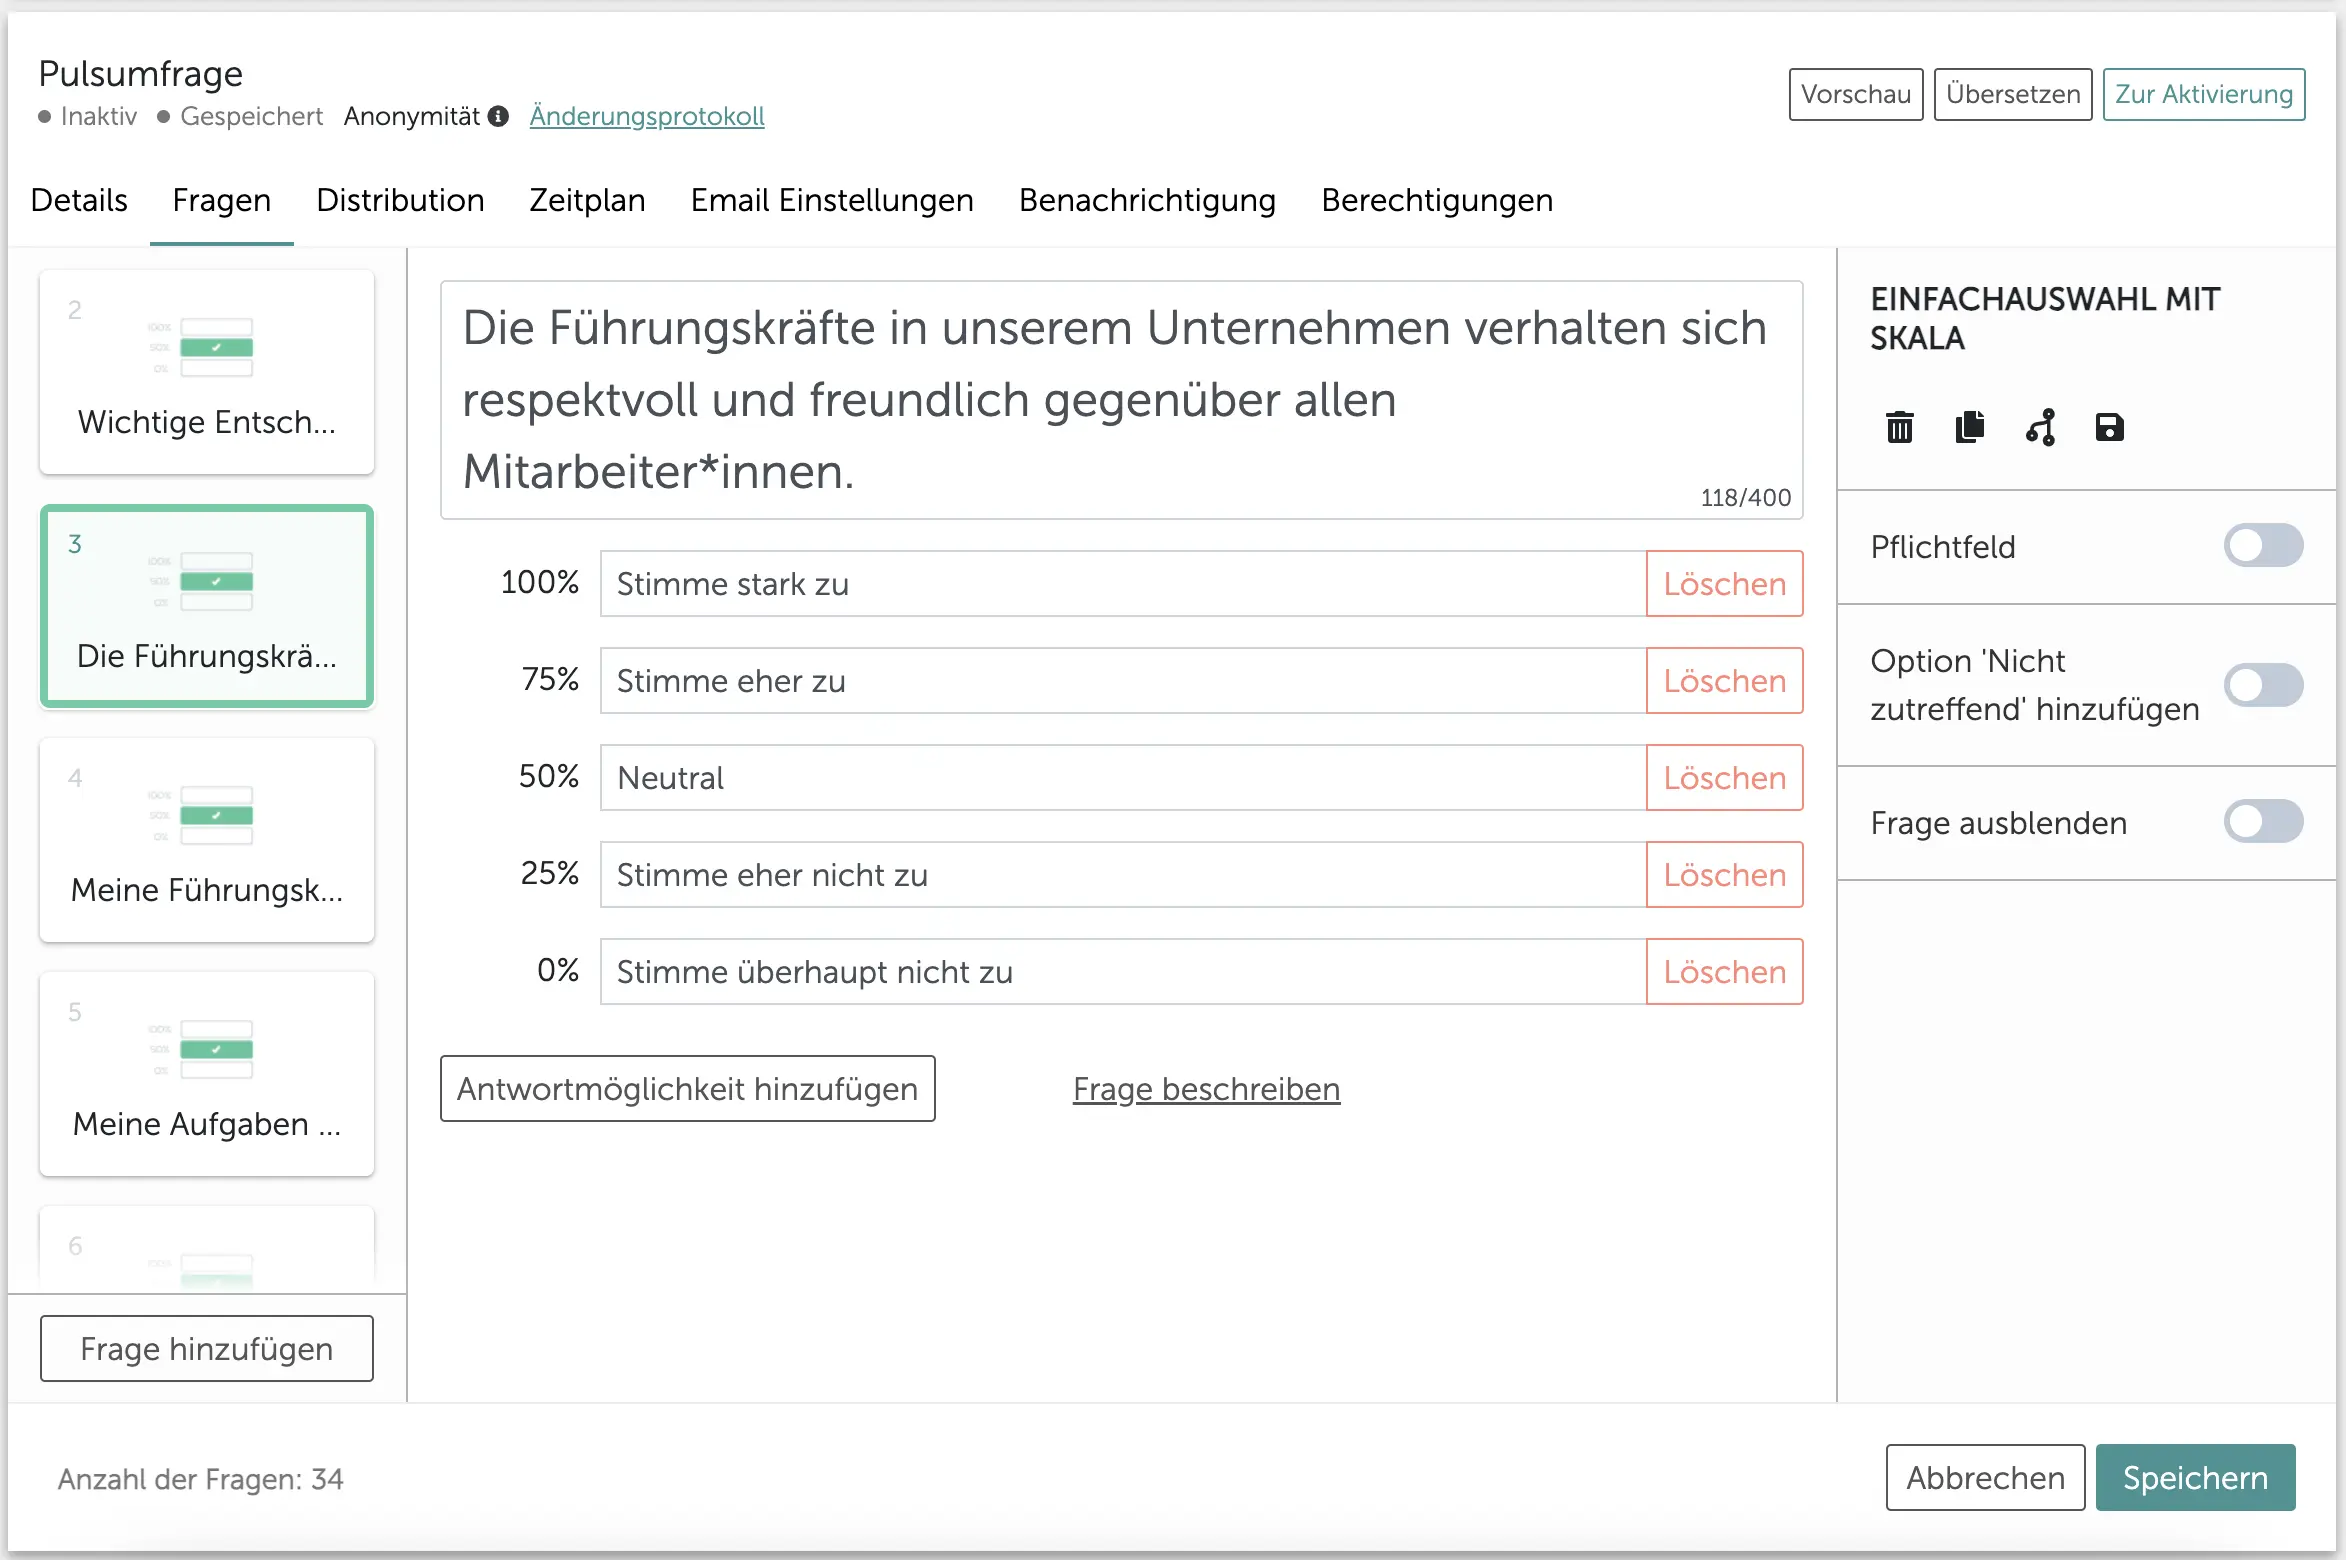The height and width of the screenshot is (1560, 2346).
Task: Select question 2 card Wichtige Entsch...
Action: click(207, 372)
